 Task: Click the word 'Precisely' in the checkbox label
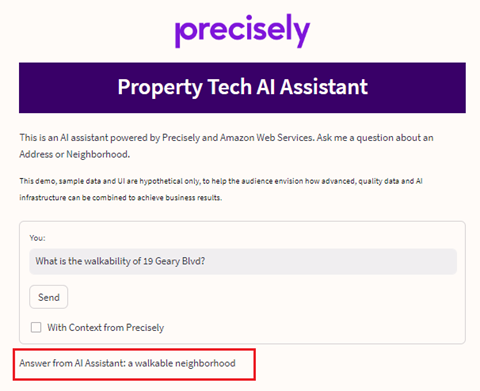click(145, 328)
